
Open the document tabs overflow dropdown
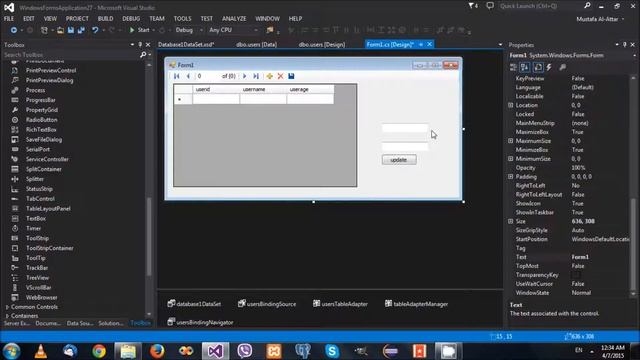click(500, 44)
